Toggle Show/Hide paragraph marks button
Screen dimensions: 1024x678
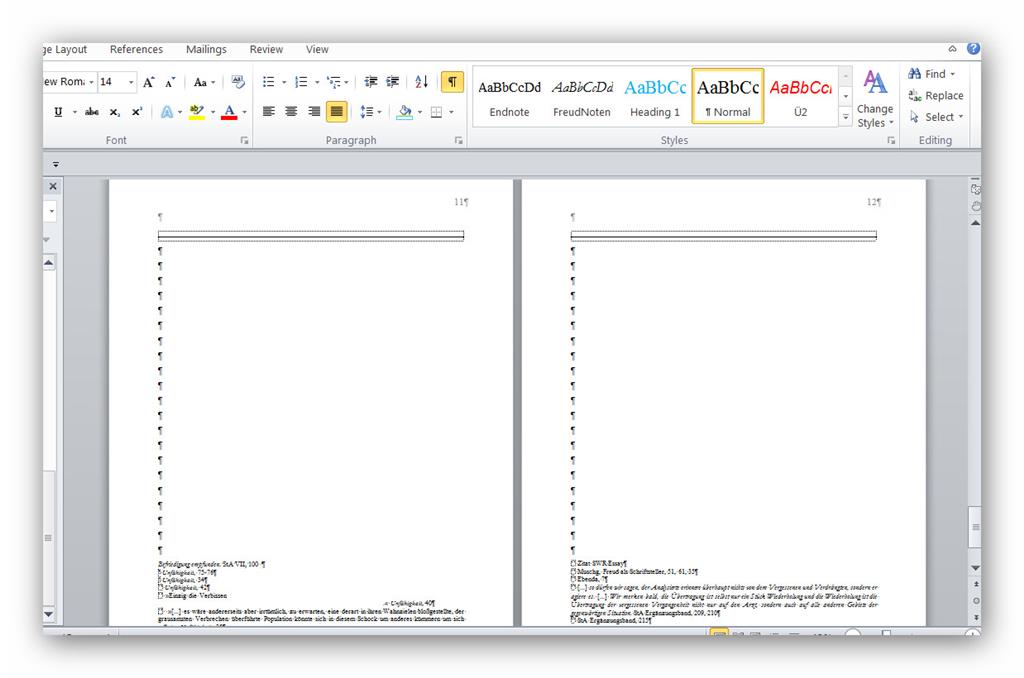click(452, 82)
